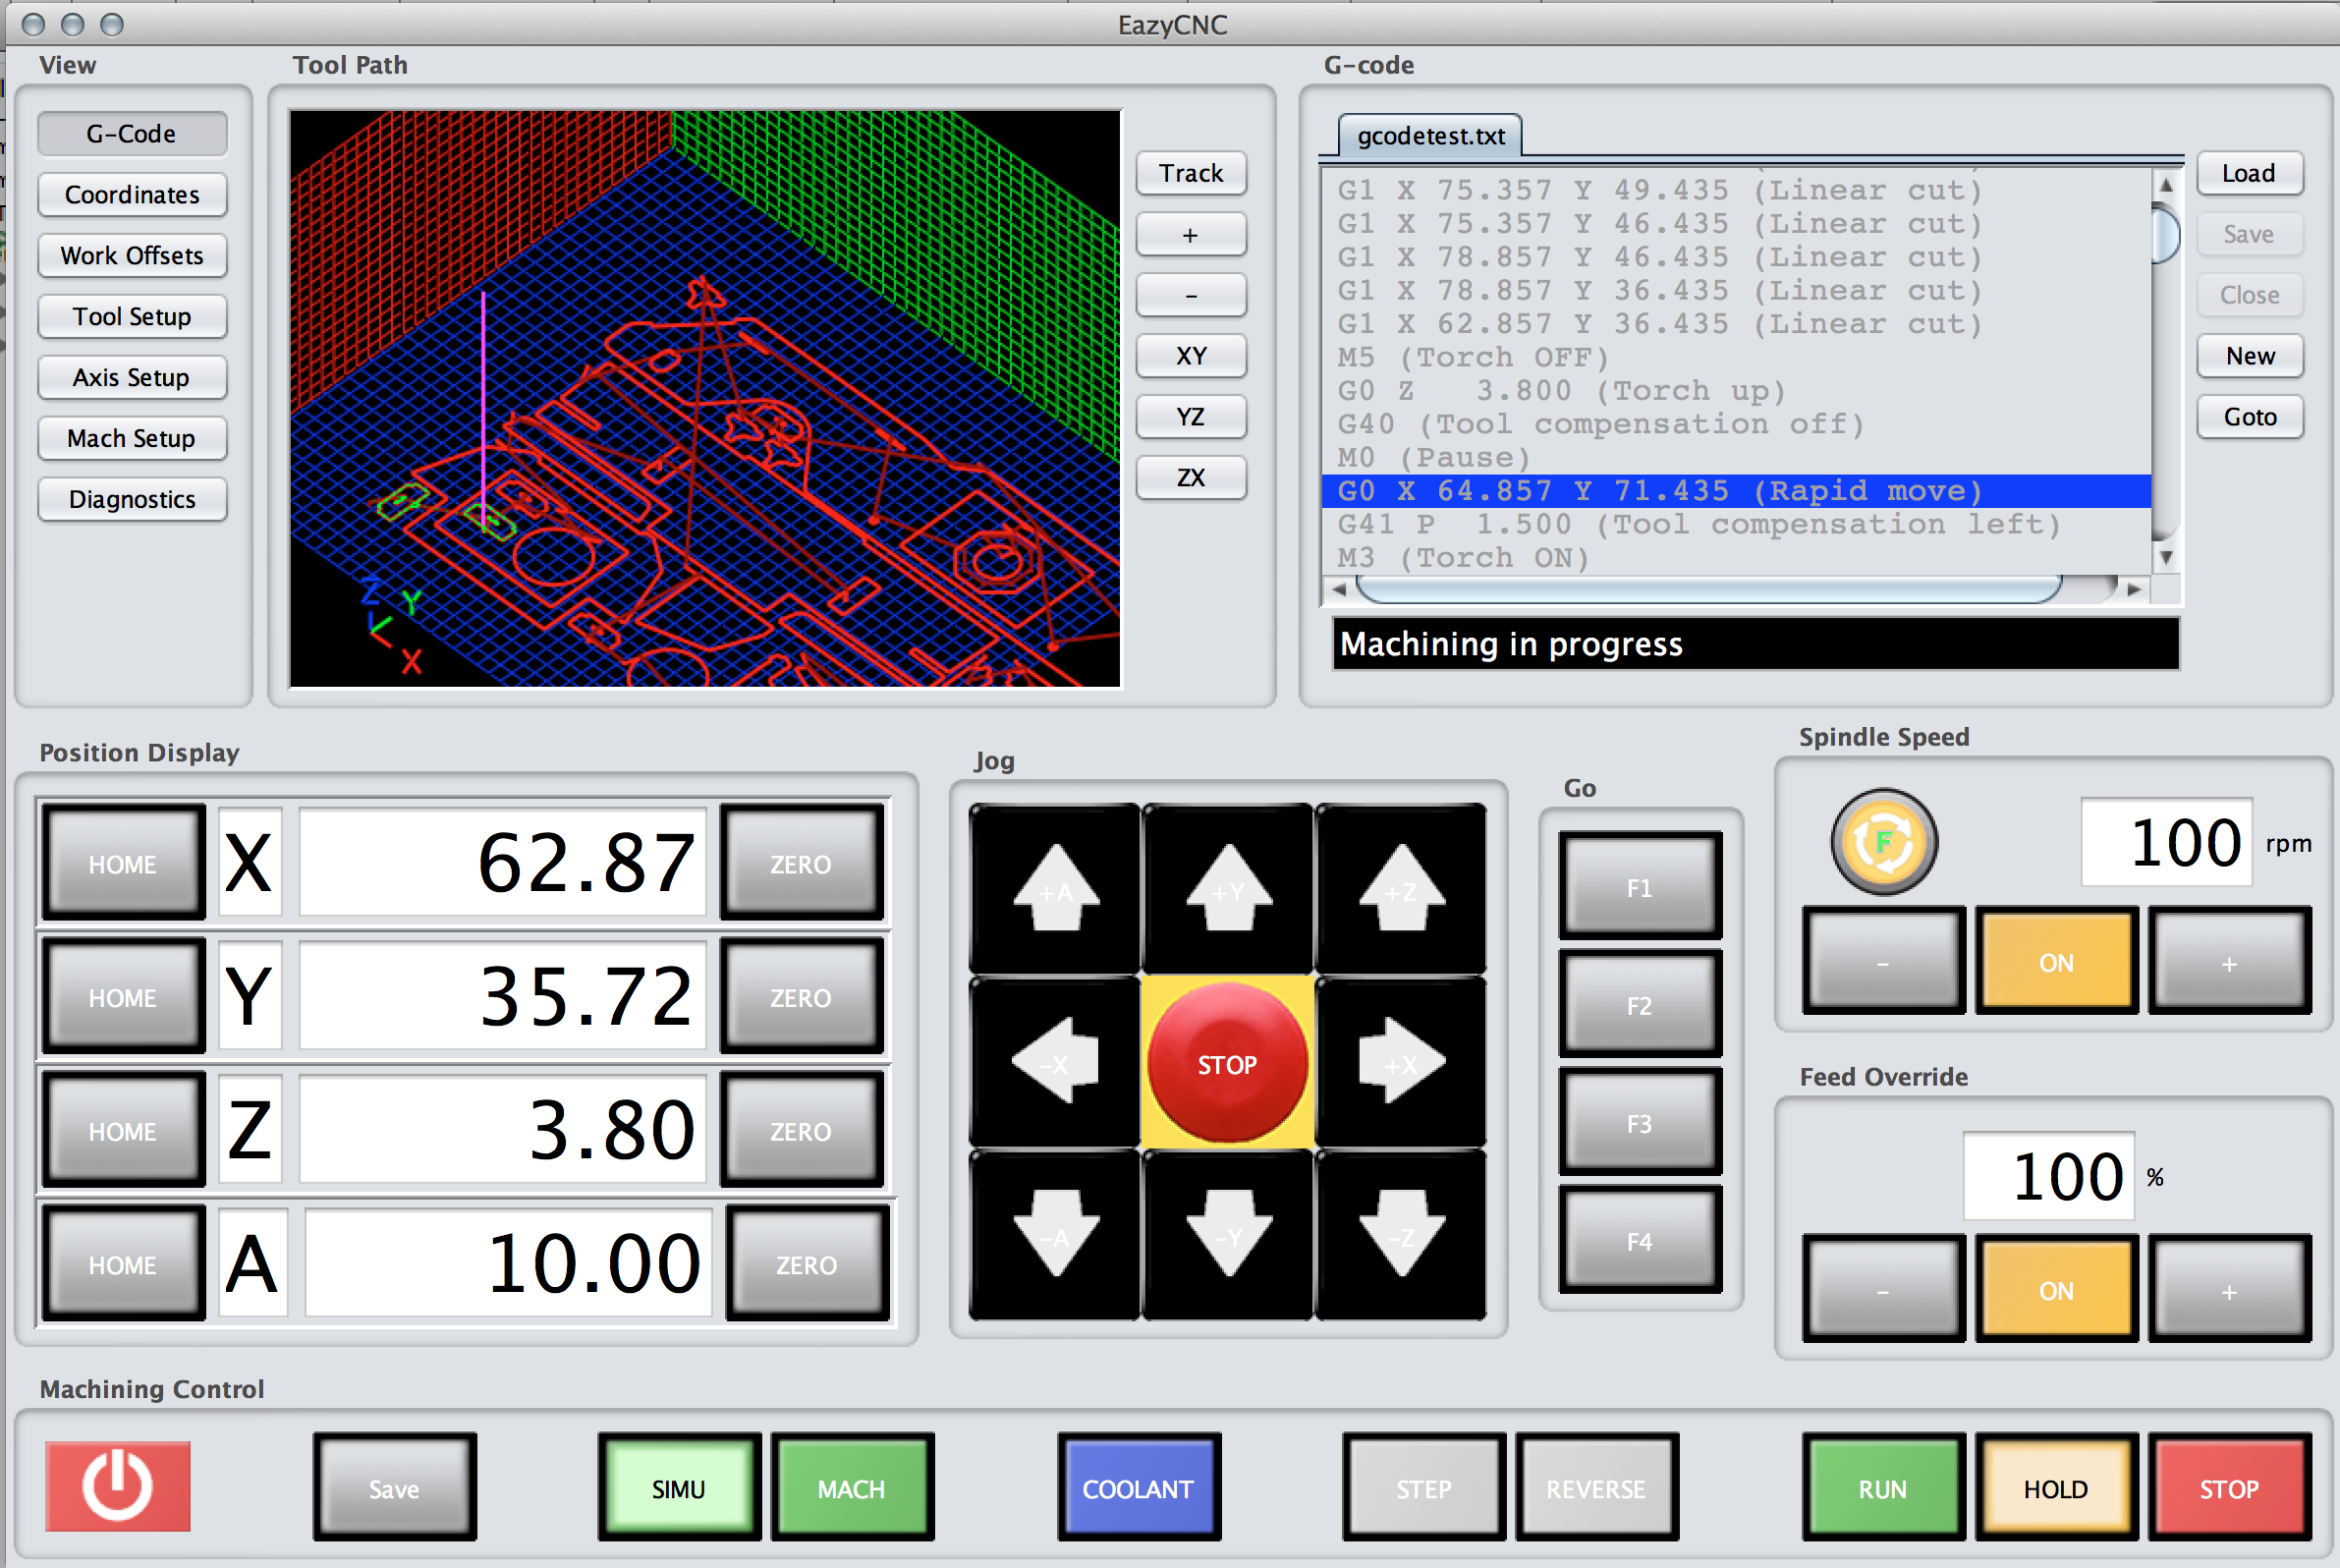Image resolution: width=2340 pixels, height=1568 pixels.
Task: Click the Goto button
Action: (x=2249, y=417)
